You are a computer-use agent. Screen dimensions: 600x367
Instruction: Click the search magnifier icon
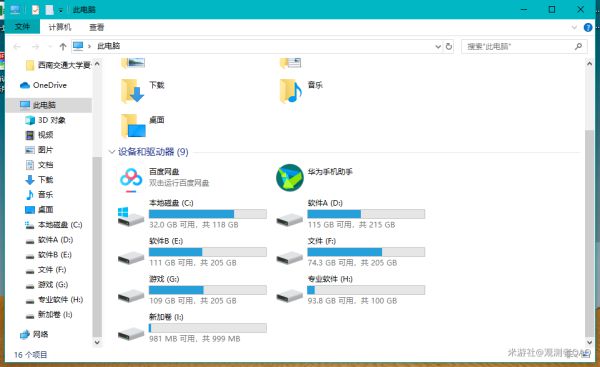pos(578,47)
